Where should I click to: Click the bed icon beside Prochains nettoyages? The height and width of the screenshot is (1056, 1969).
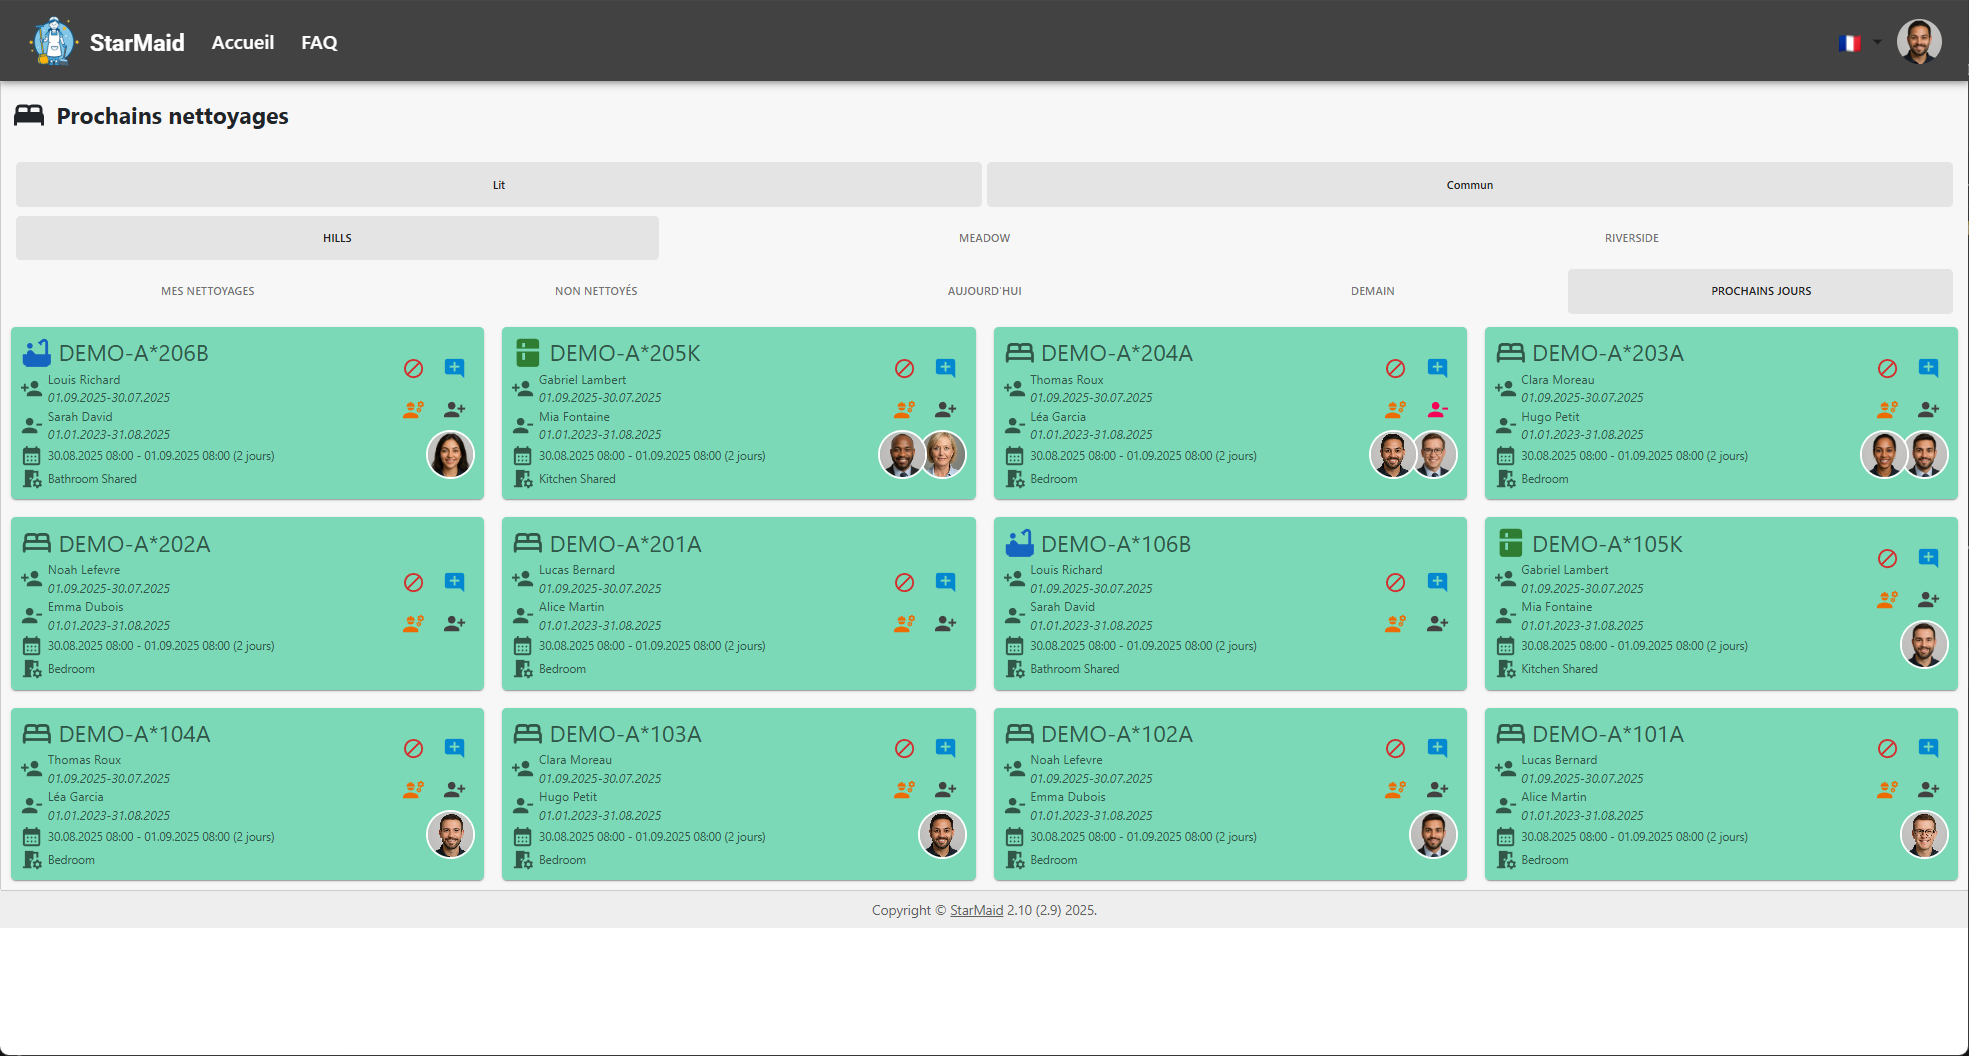[x=29, y=115]
